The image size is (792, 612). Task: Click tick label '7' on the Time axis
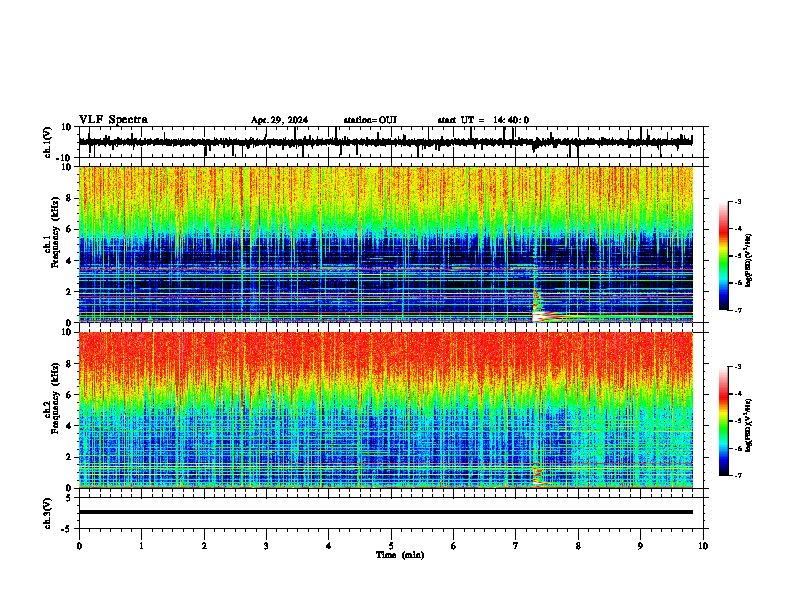[x=516, y=546]
